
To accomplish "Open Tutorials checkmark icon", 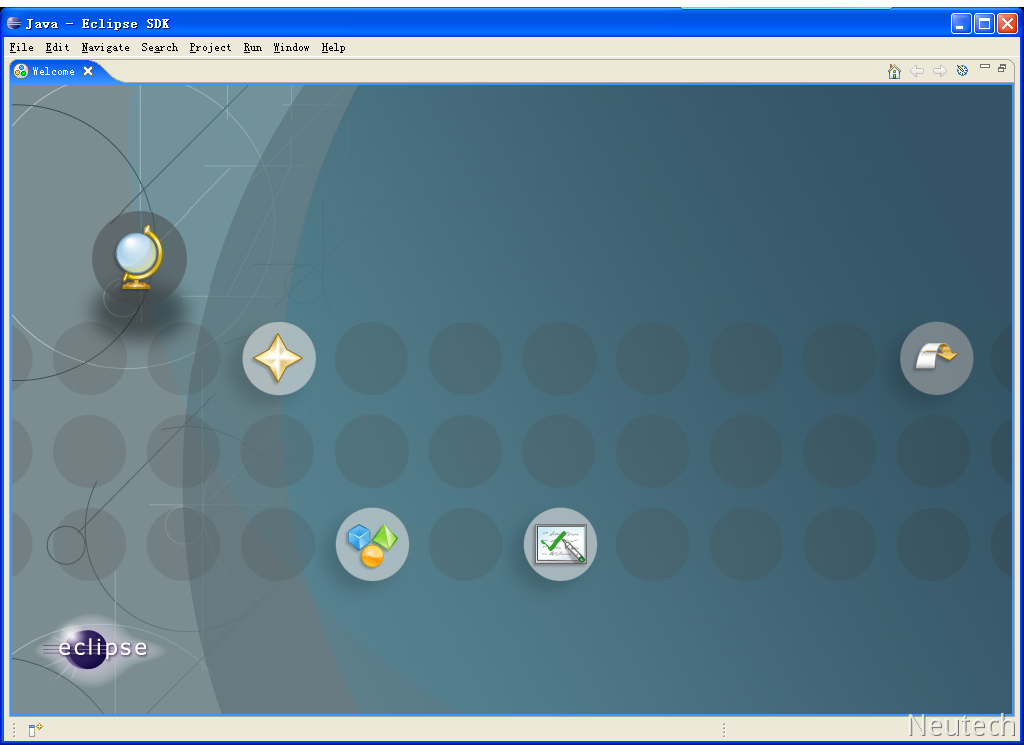I will [x=560, y=545].
